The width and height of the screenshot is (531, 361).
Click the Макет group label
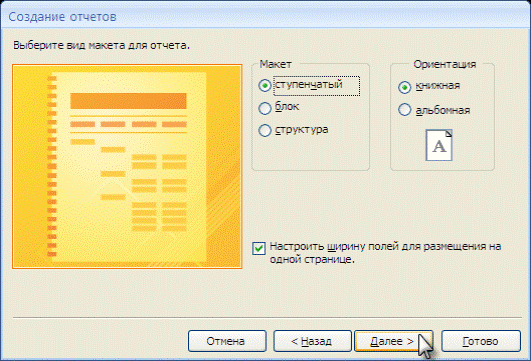pos(275,64)
